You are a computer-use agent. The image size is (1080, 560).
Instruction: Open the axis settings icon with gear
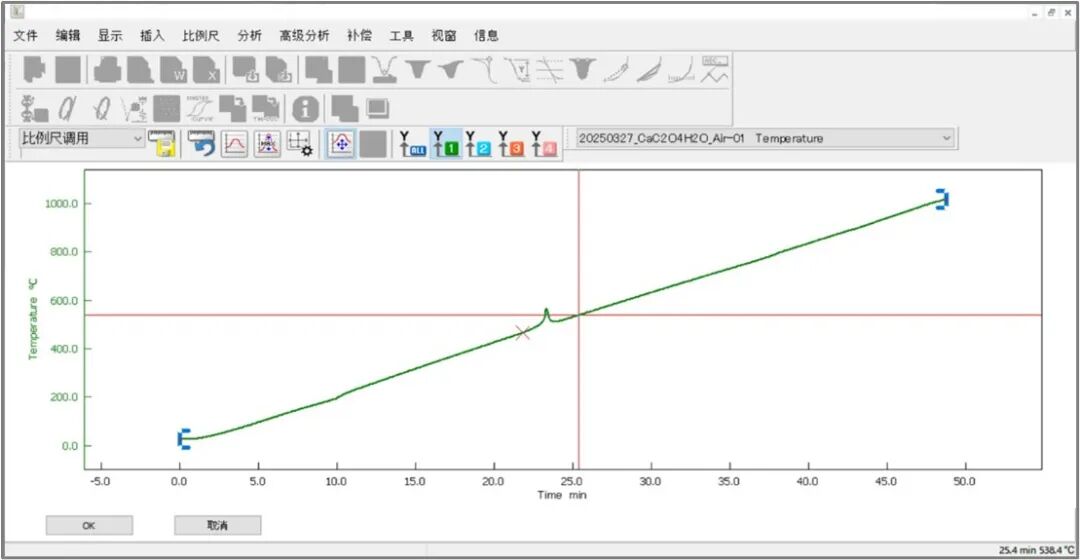click(300, 144)
